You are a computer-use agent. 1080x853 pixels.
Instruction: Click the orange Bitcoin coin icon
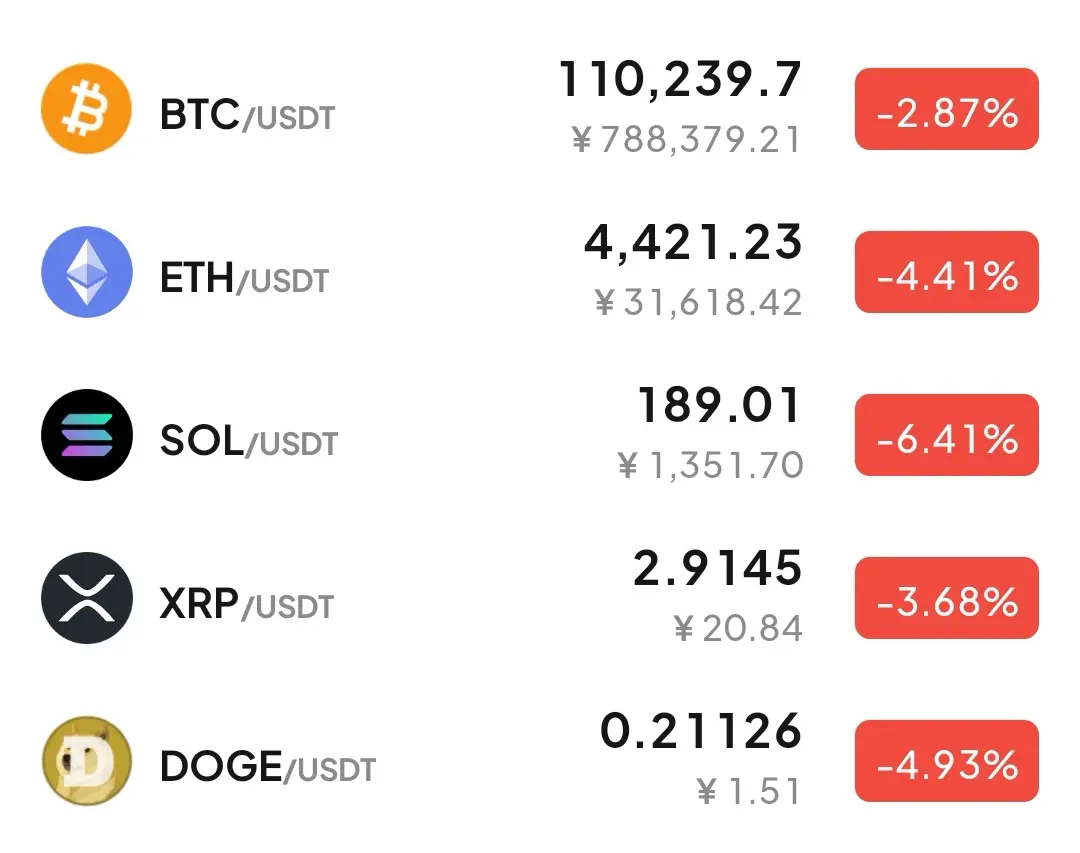click(x=87, y=109)
